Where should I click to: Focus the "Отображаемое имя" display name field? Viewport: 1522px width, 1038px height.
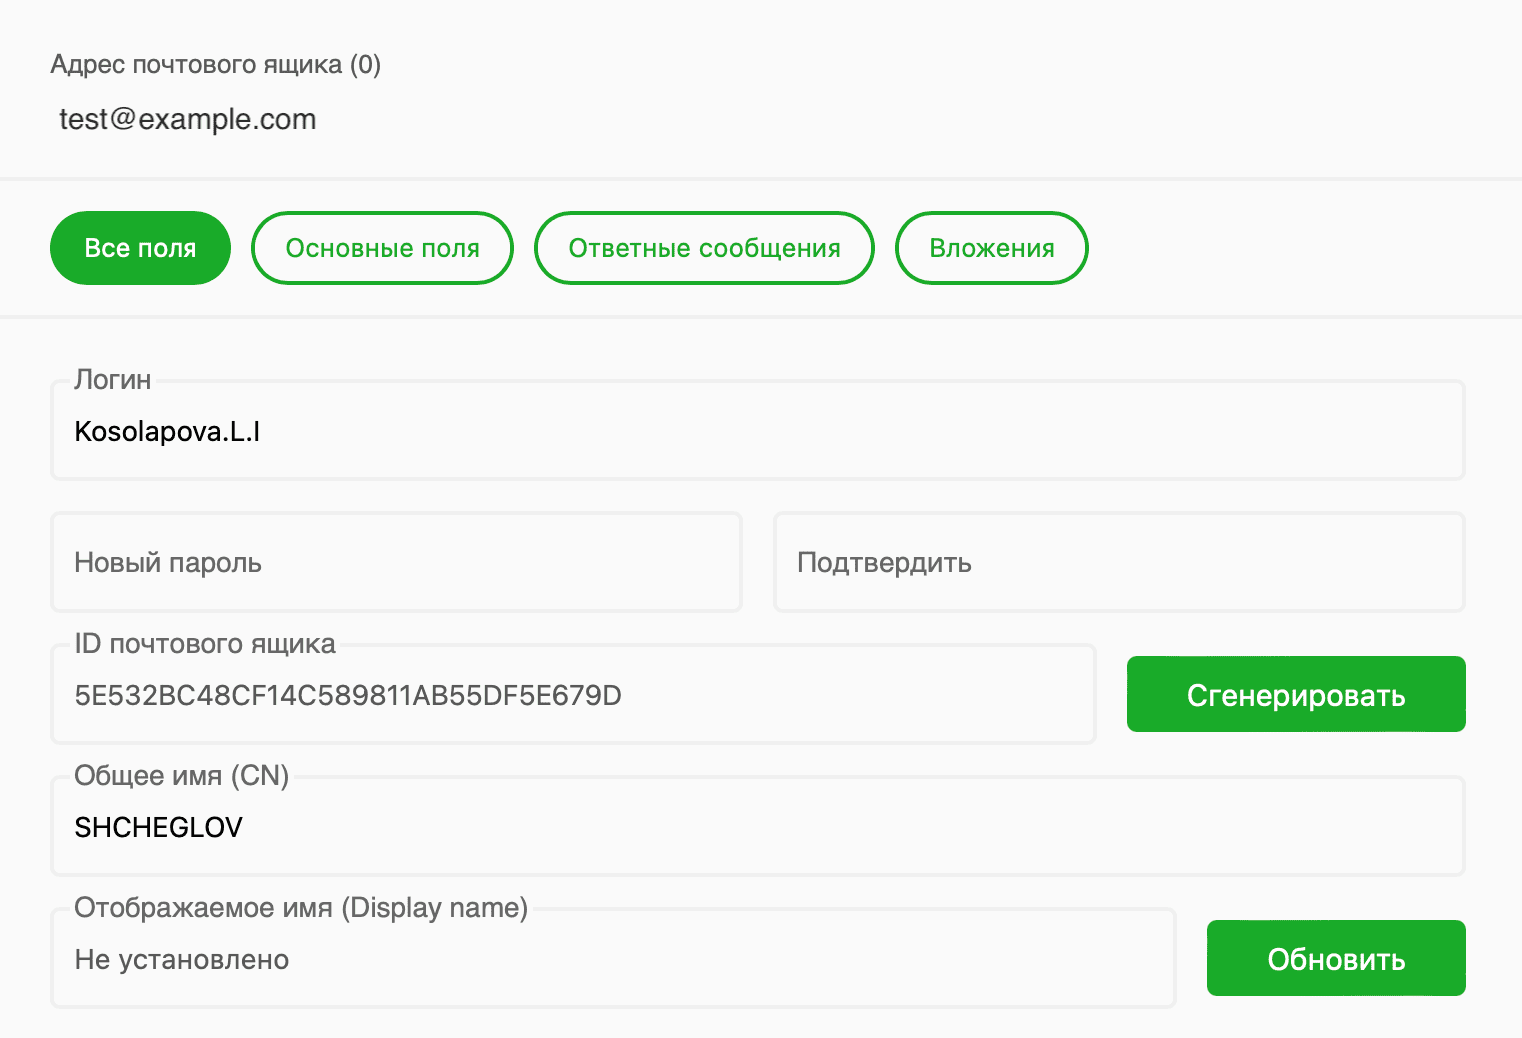coord(613,958)
